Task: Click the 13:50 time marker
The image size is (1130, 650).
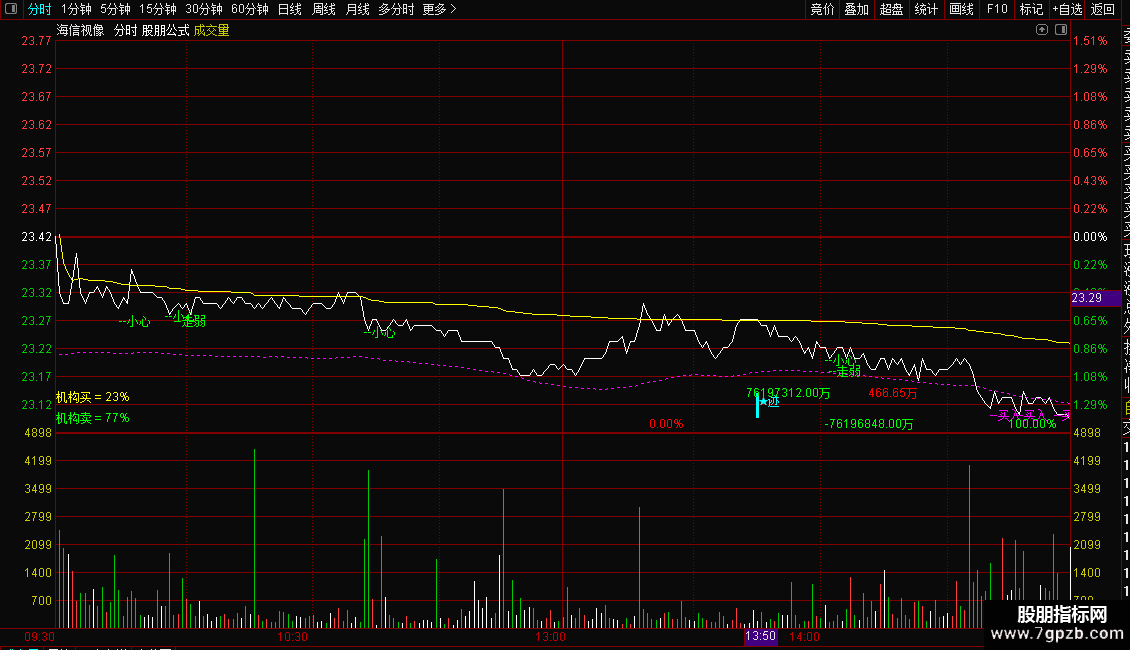Action: [760, 636]
